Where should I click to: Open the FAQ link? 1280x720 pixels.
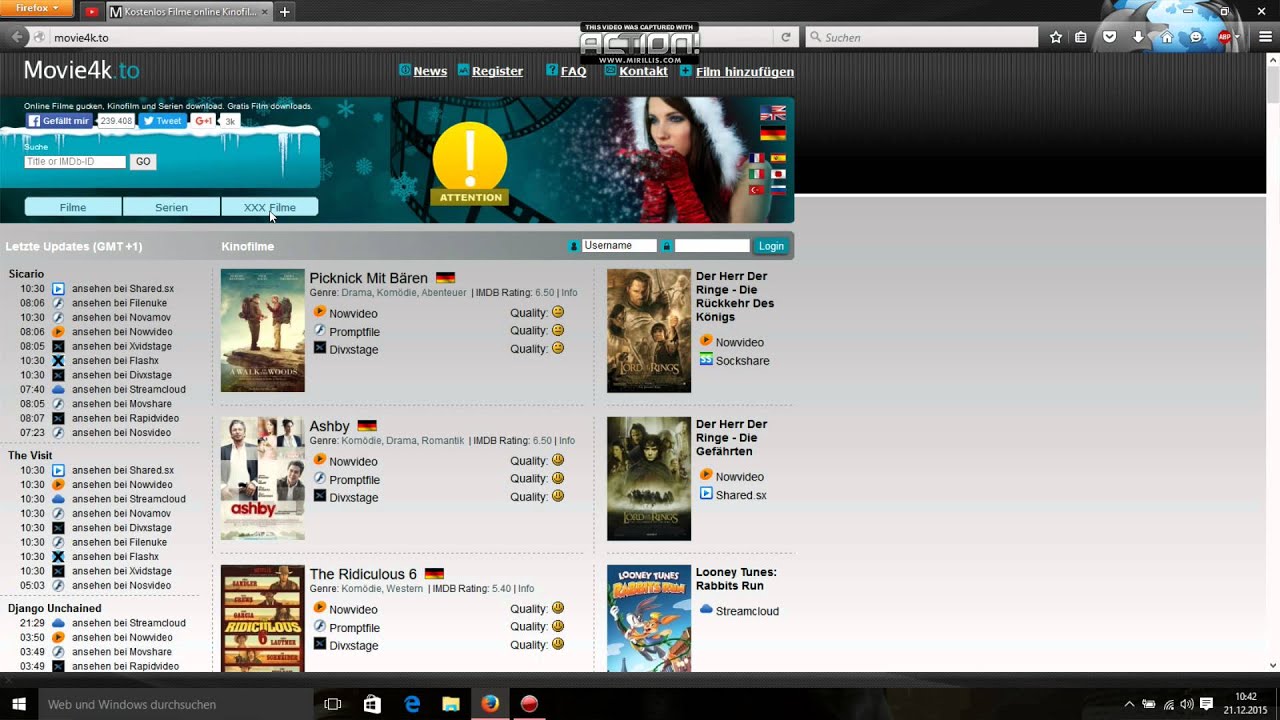coord(573,71)
